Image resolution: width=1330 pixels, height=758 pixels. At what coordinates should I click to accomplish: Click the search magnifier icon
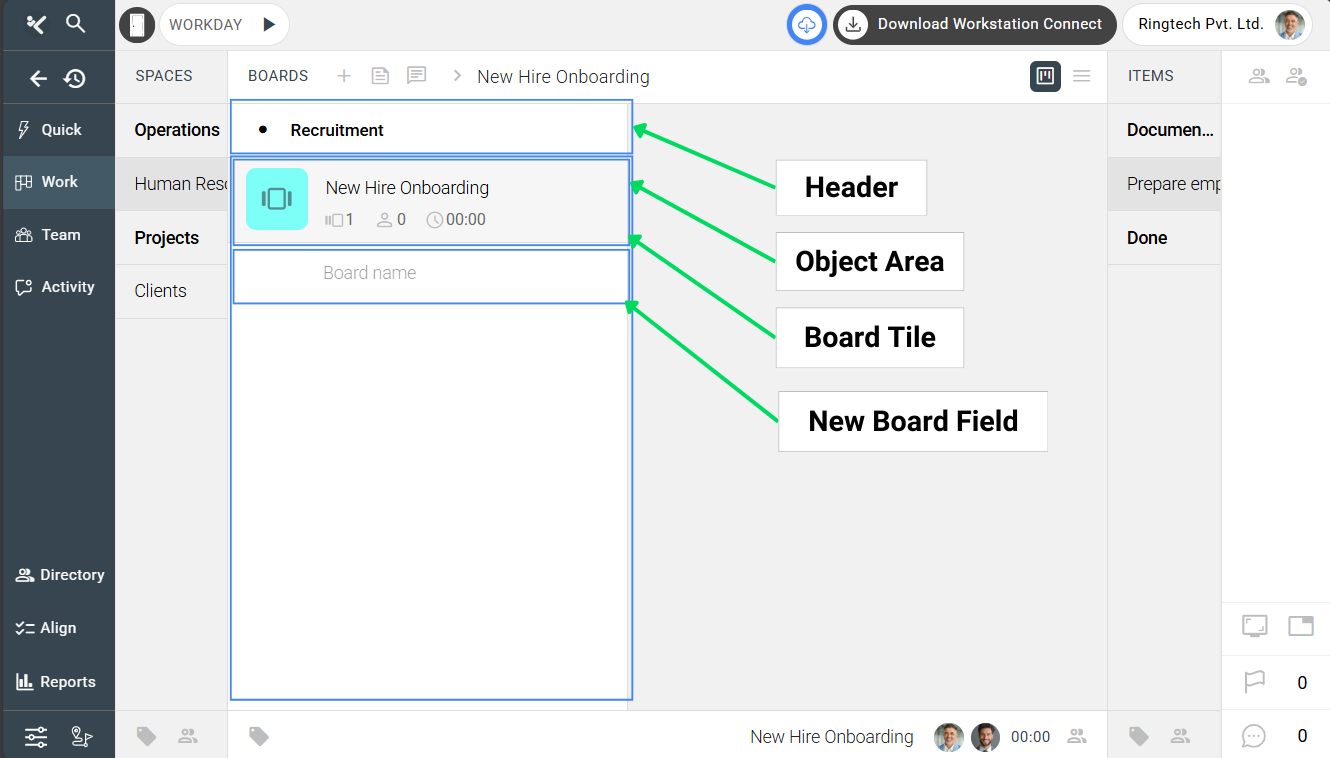75,23
